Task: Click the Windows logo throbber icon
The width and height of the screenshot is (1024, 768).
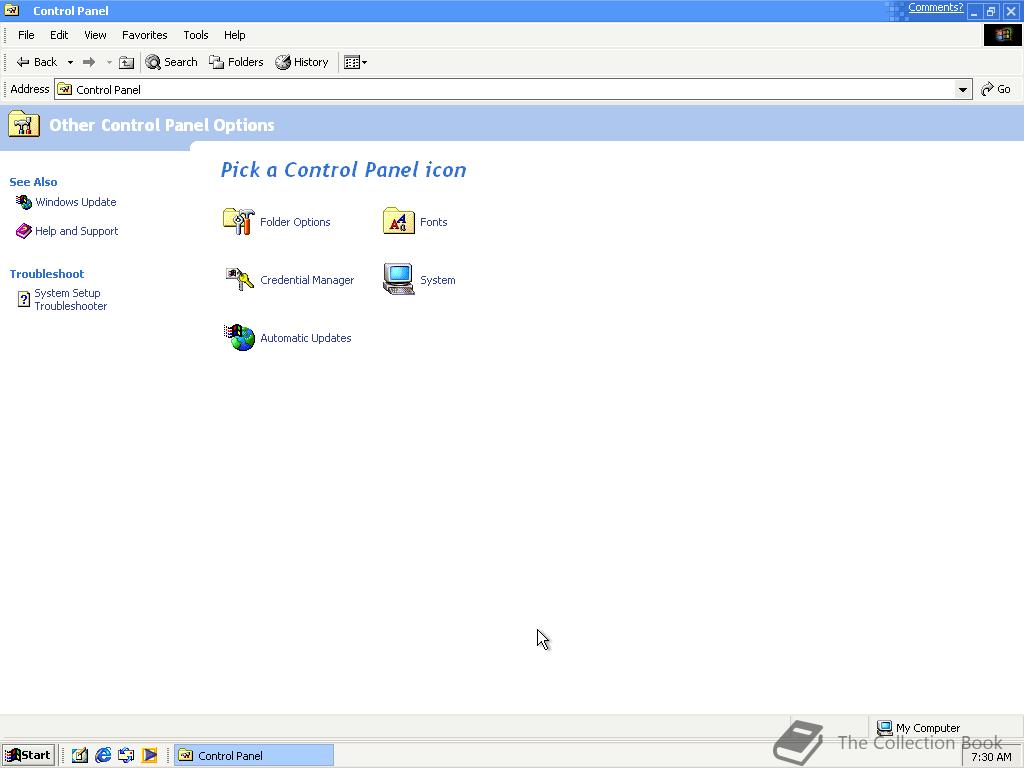Action: 1002,35
